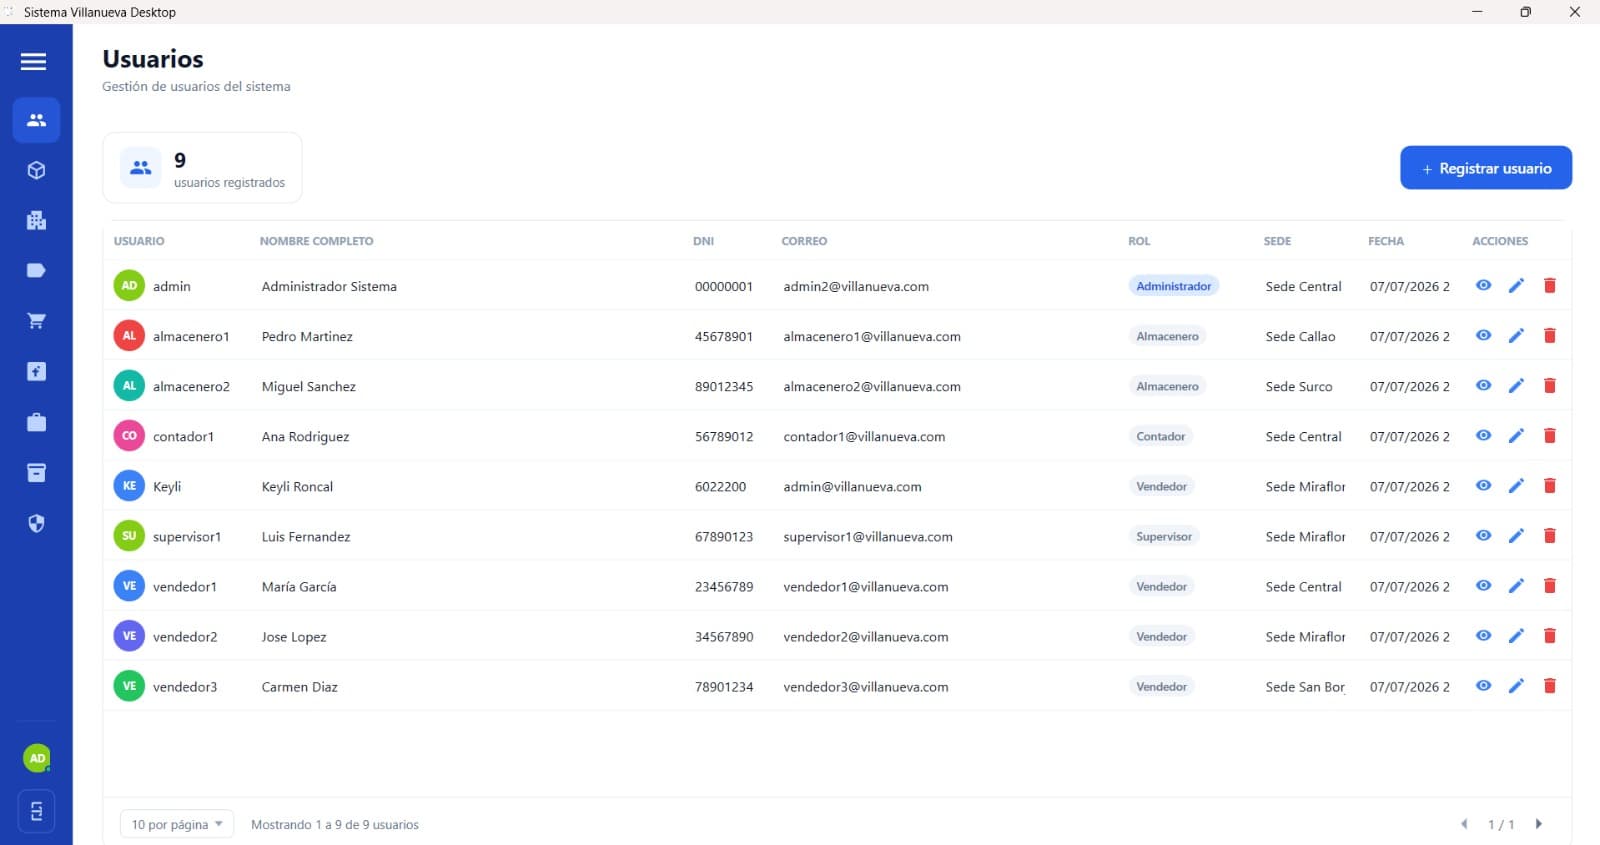Click the FECHA column header

click(x=1386, y=241)
